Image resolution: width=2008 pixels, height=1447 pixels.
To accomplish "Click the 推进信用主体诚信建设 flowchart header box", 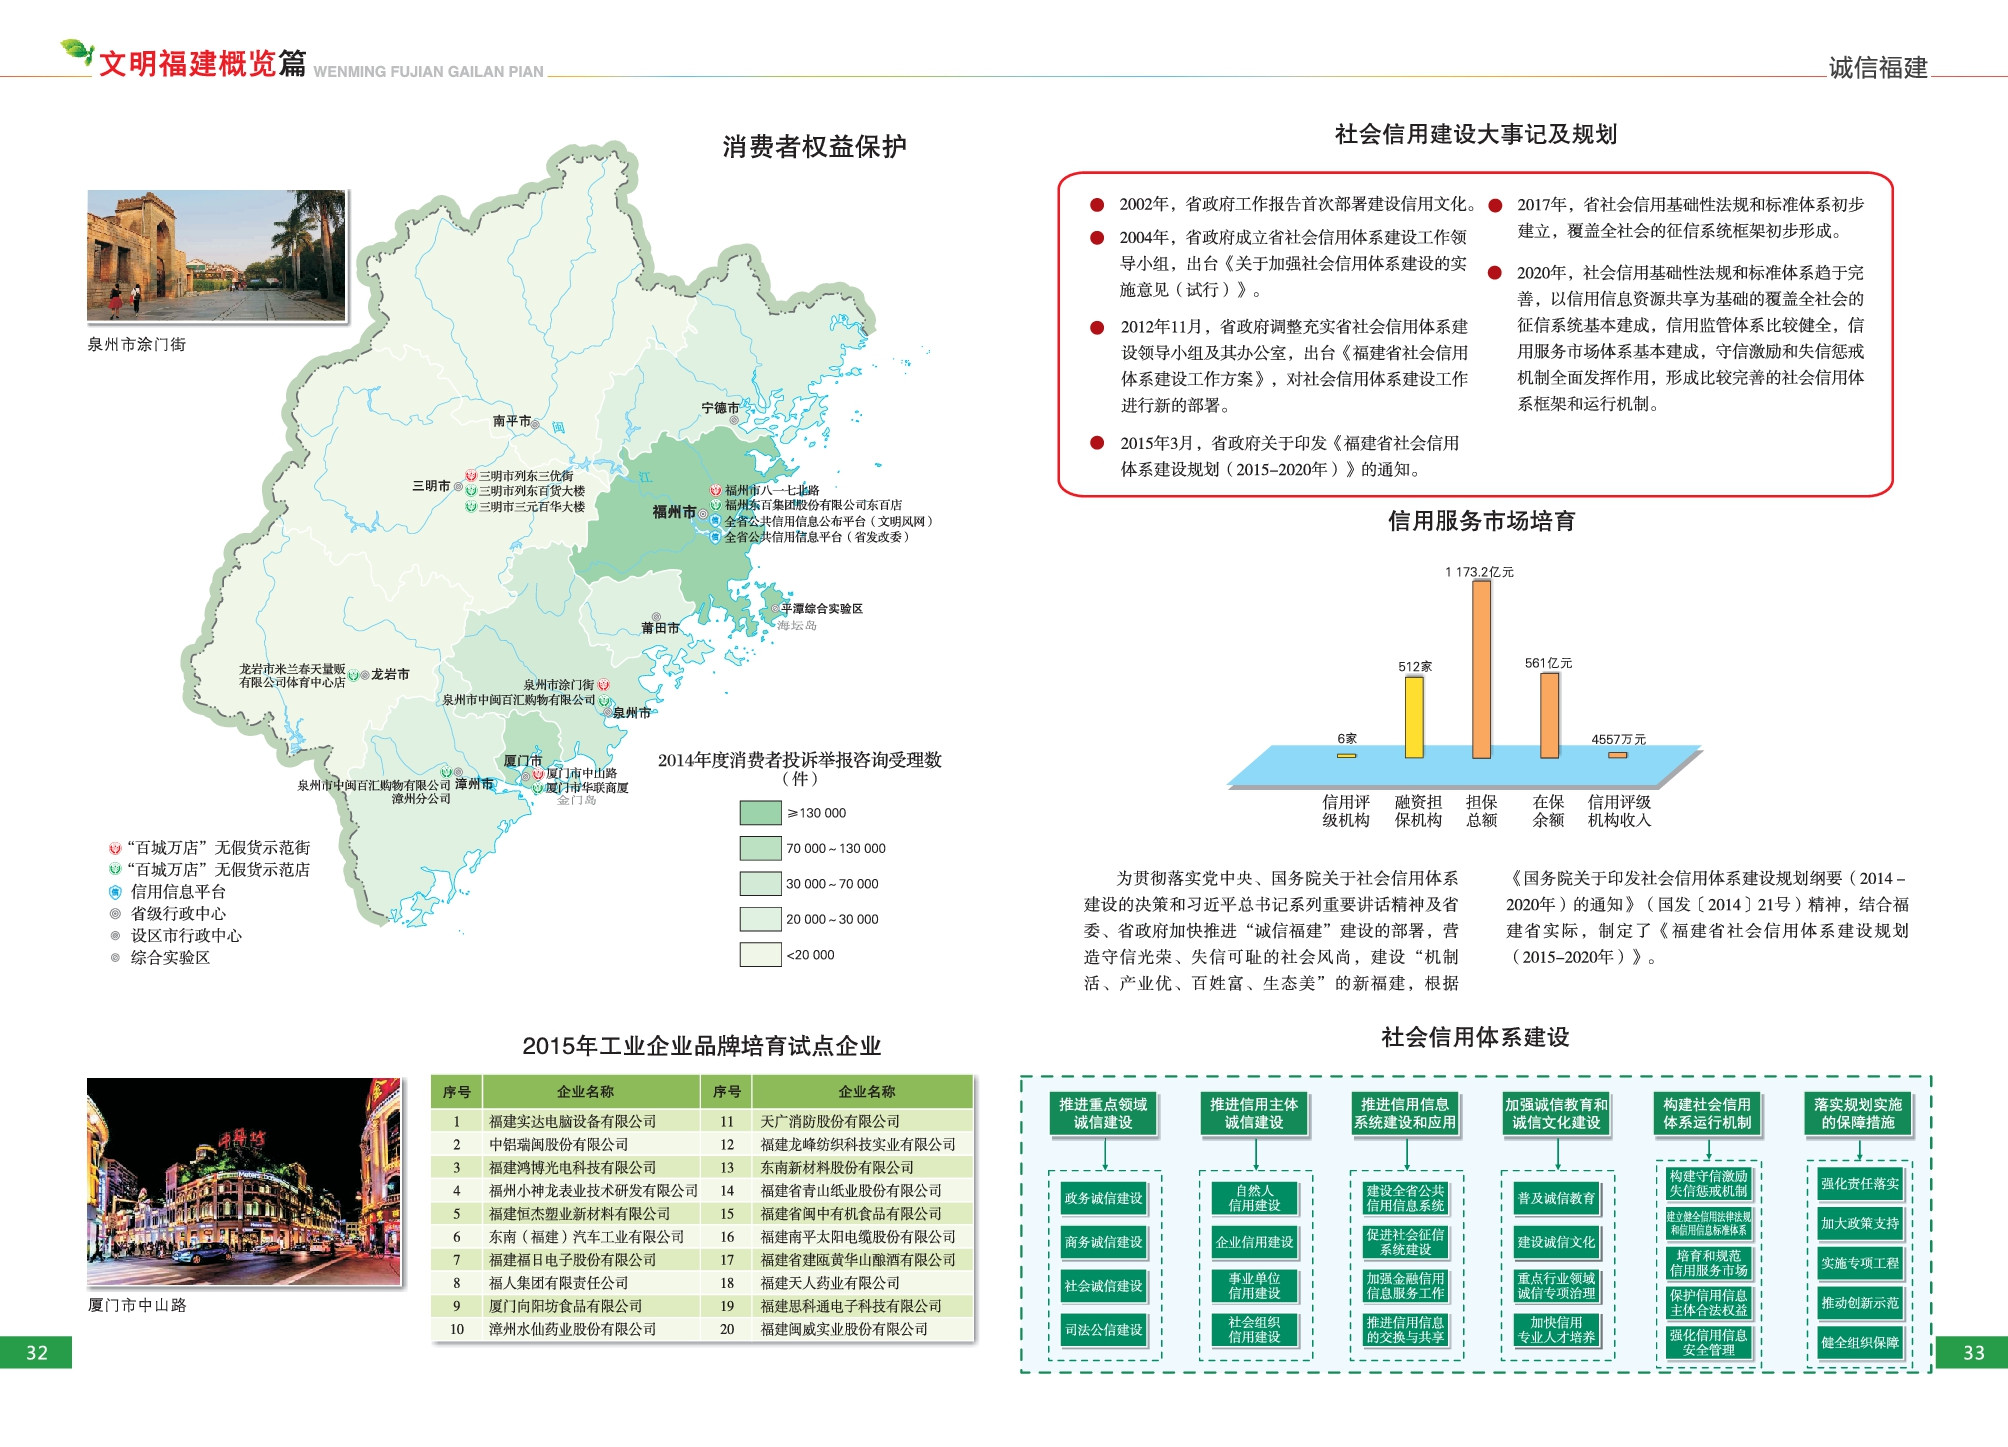I will point(1254,1114).
